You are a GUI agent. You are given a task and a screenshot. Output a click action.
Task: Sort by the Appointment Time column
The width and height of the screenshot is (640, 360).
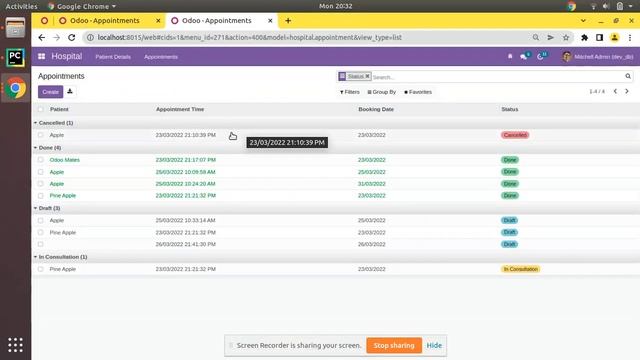tap(180, 109)
